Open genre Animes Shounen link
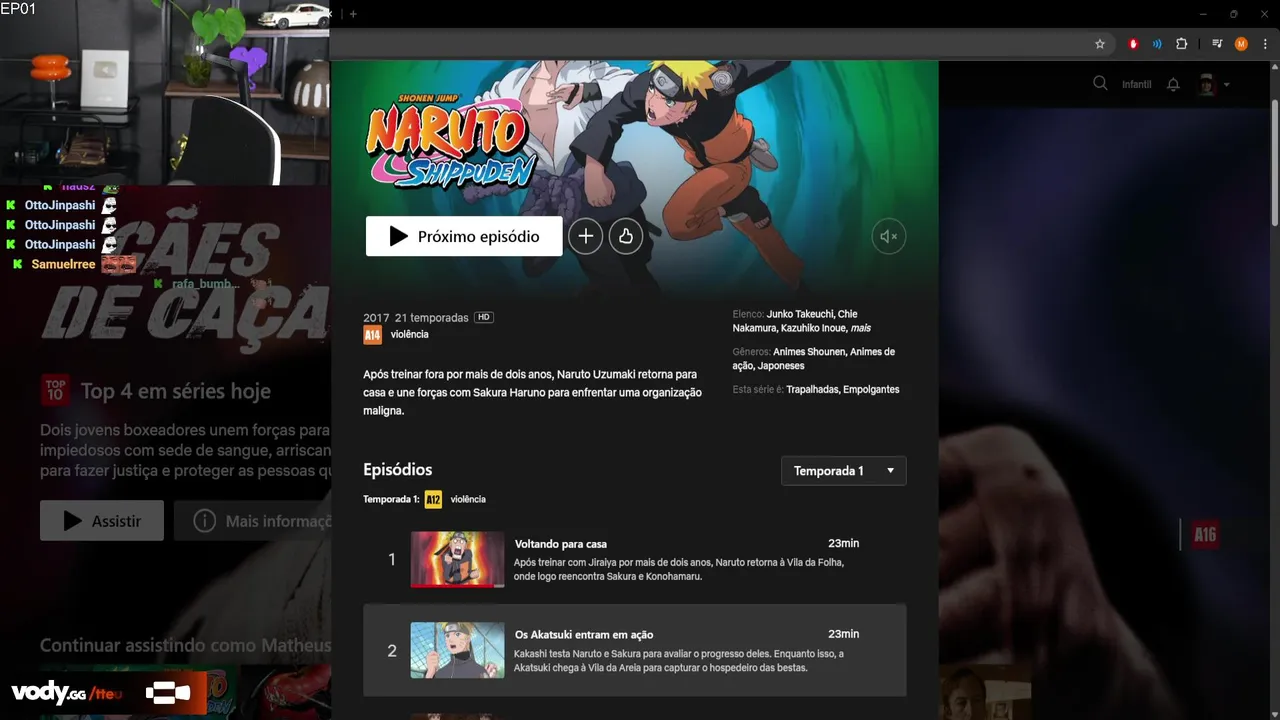Viewport: 1280px width, 720px height. tap(810, 352)
